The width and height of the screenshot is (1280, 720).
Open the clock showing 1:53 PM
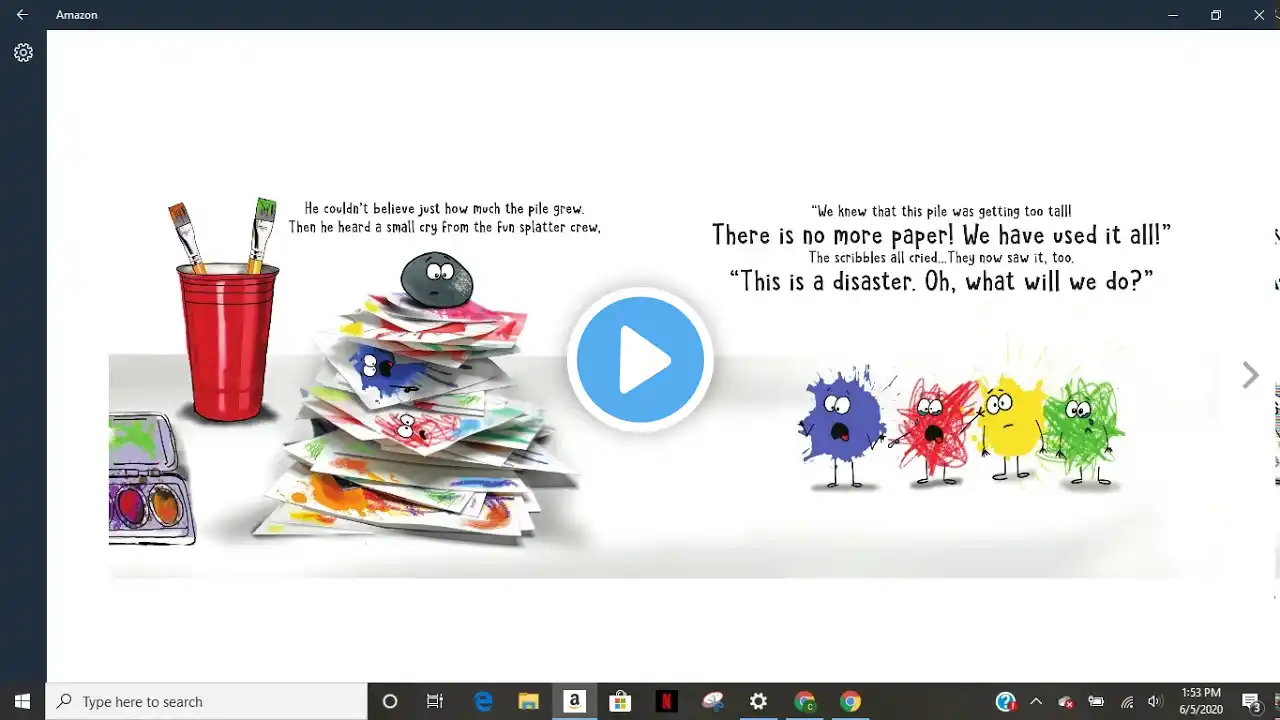1200,701
